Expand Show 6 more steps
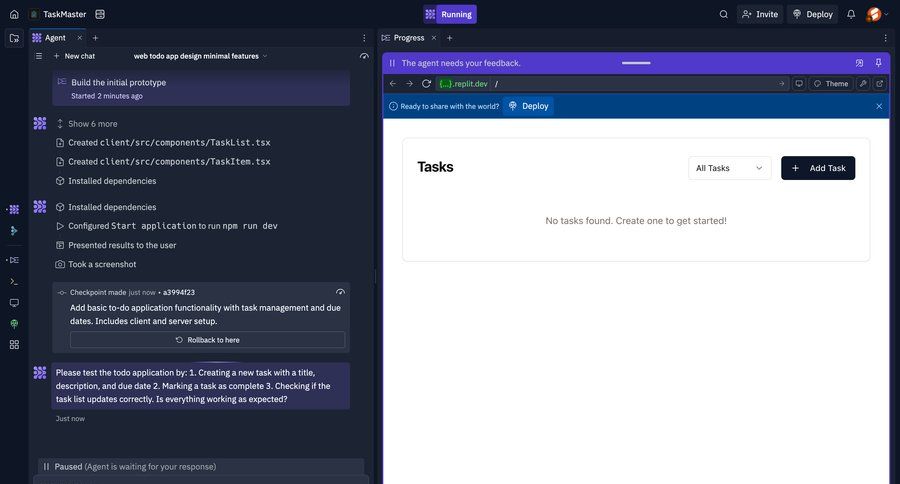 (87, 123)
